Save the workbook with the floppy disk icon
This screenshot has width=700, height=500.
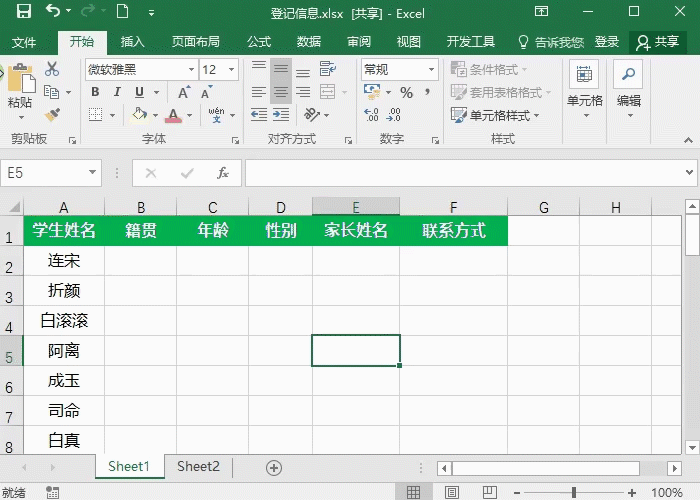pyautogui.click(x=23, y=12)
